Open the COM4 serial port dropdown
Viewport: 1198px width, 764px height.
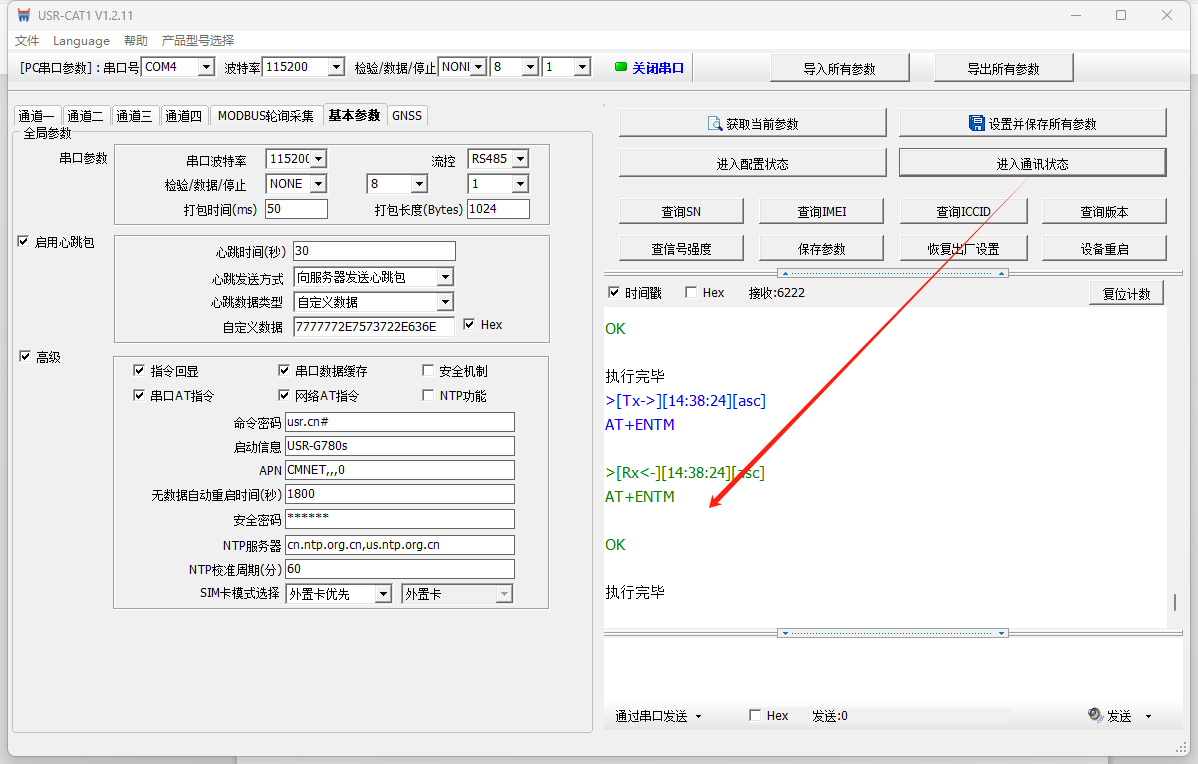206,67
